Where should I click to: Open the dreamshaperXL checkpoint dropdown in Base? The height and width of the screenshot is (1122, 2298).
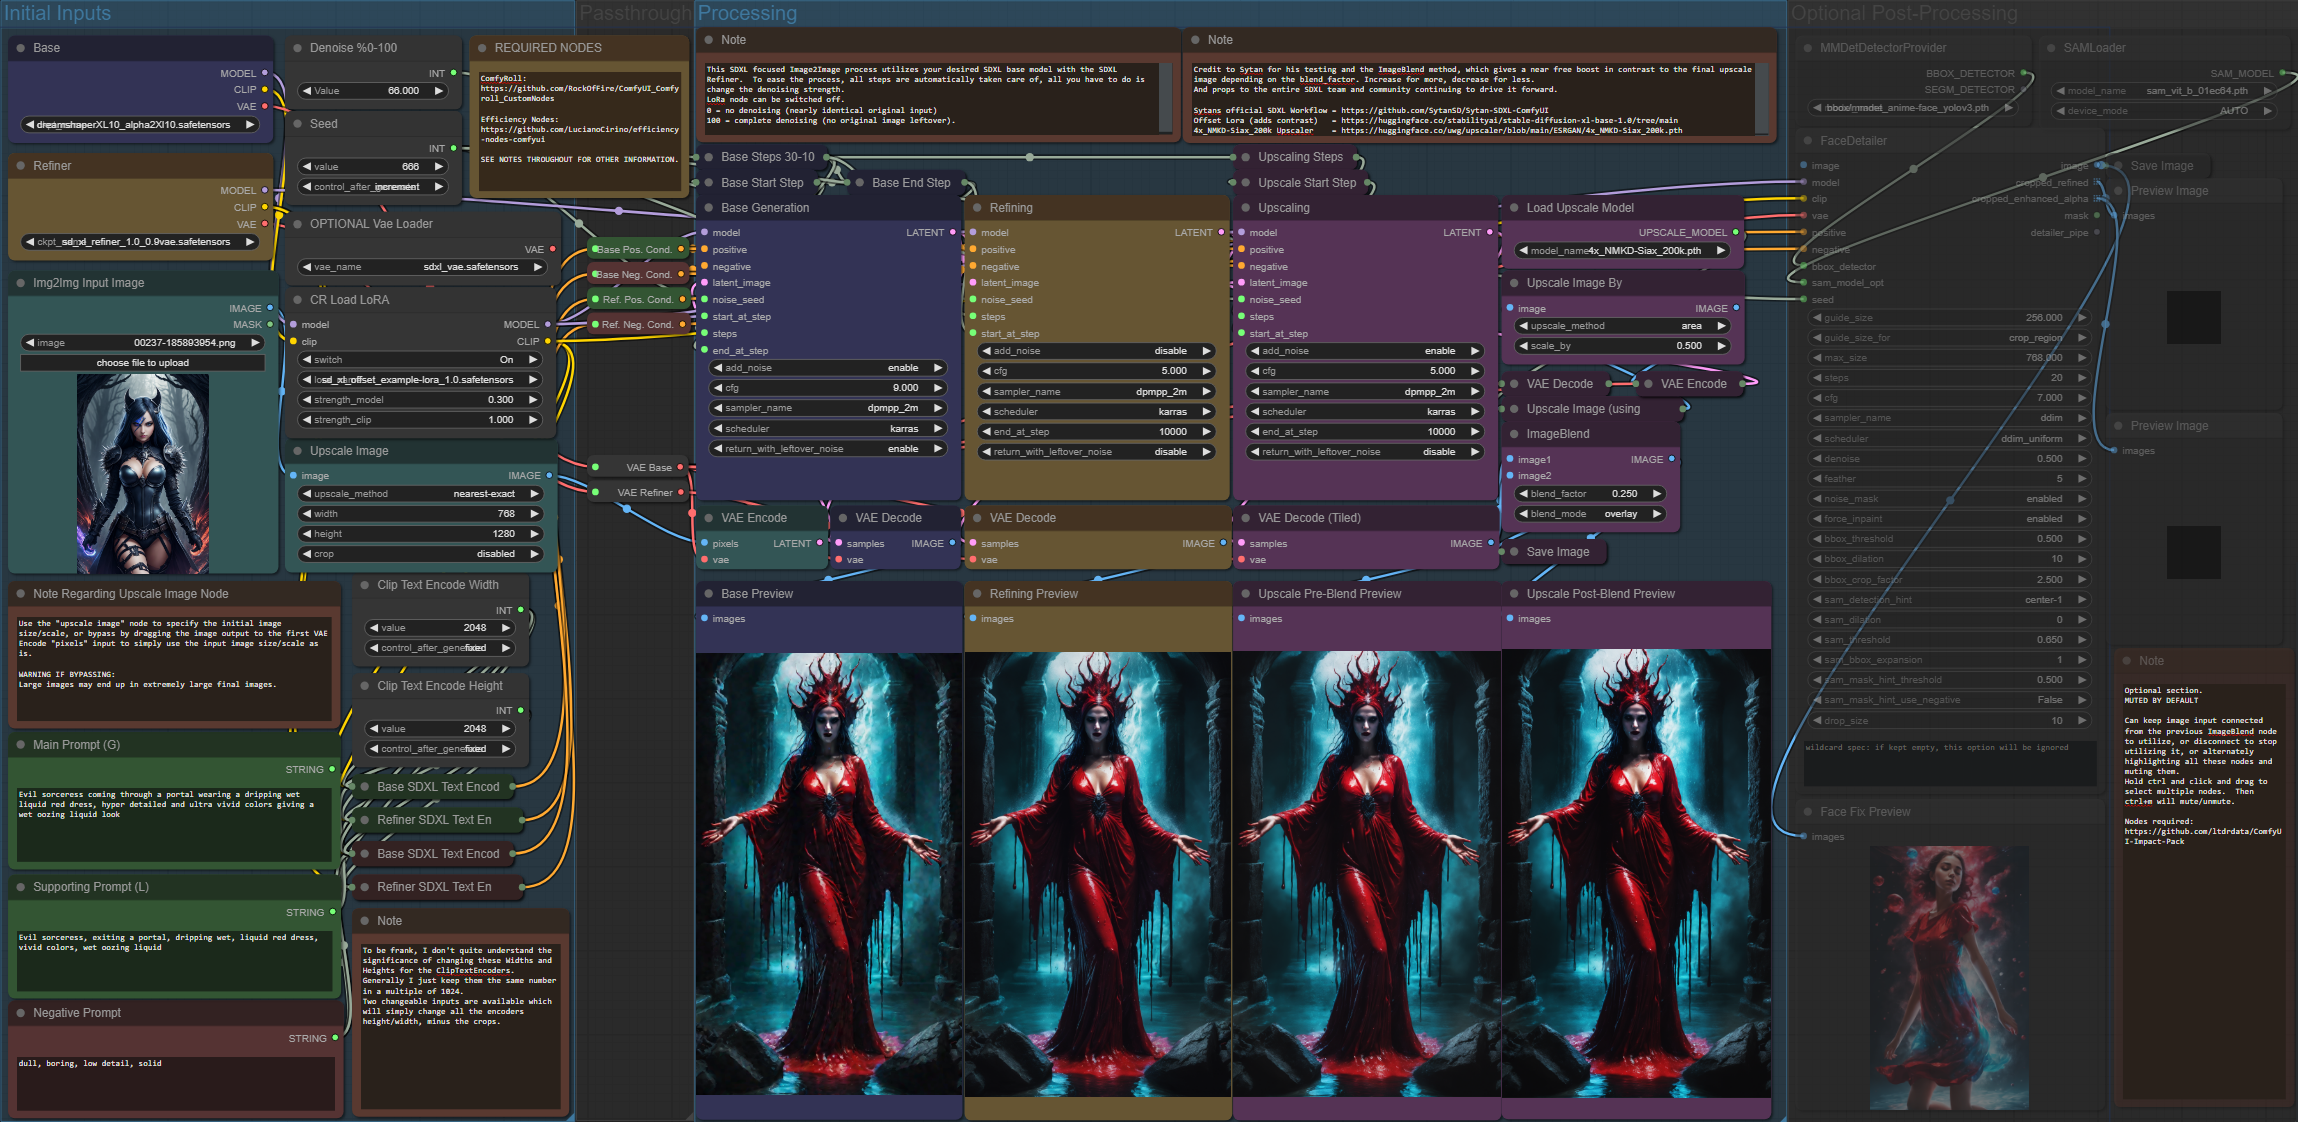pos(140,125)
